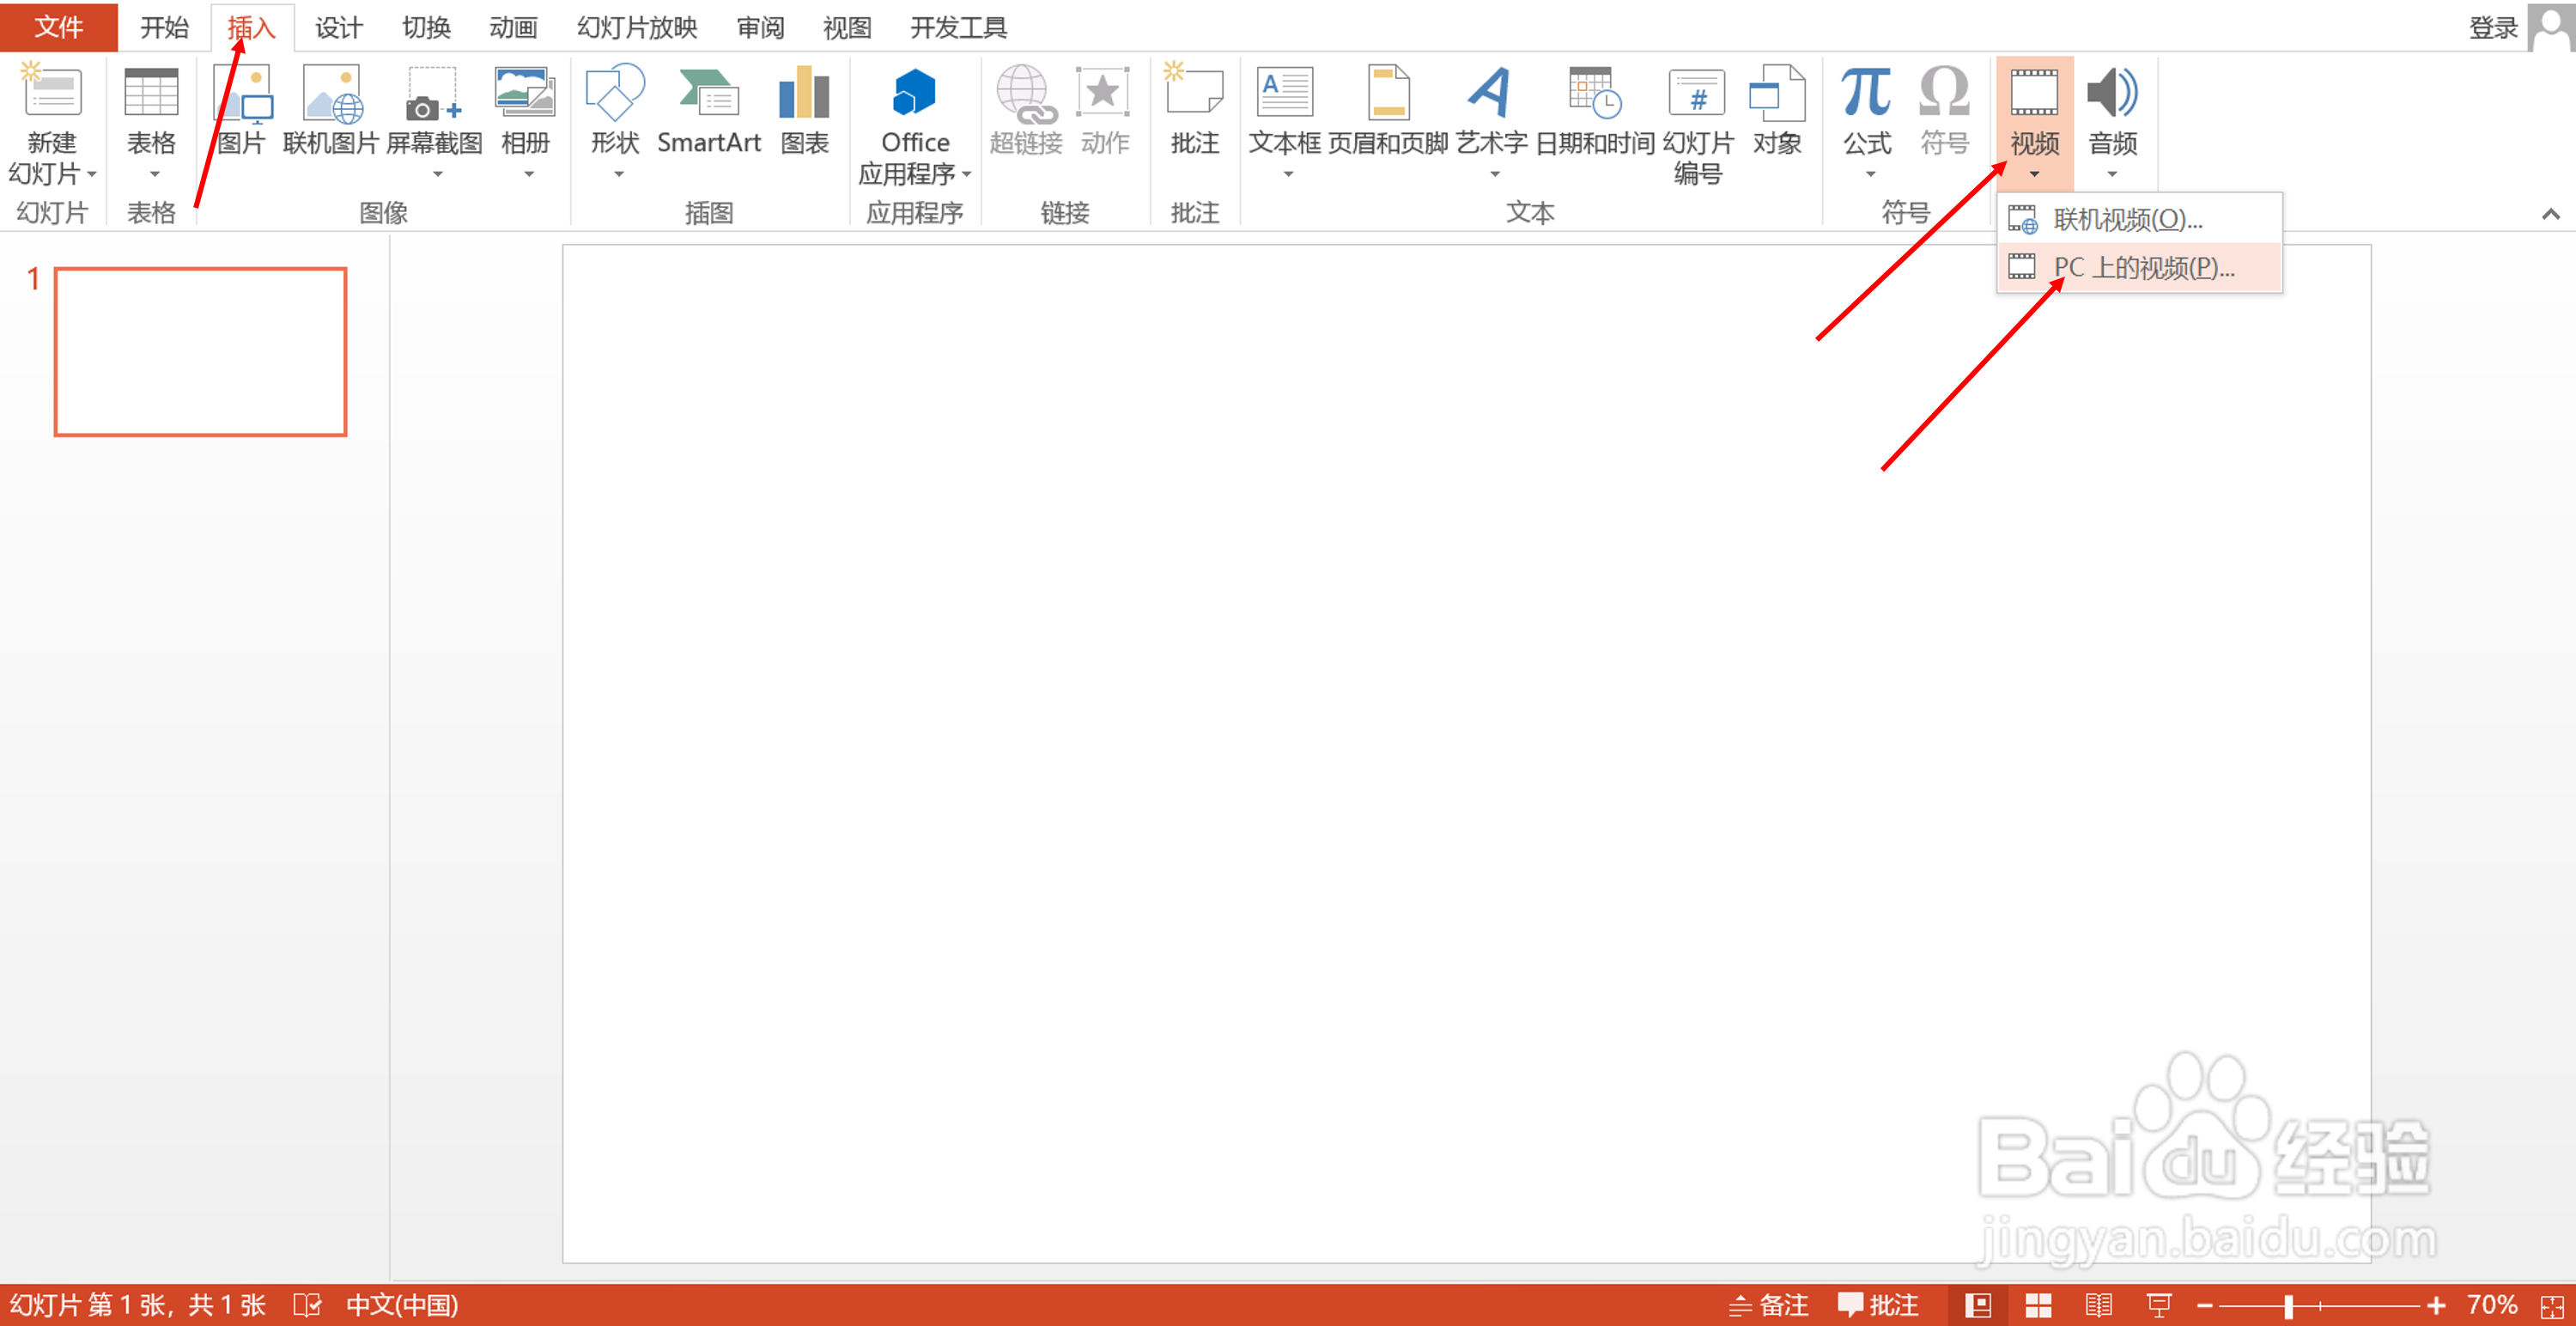Screen dimensions: 2576x1326
Task: Switch to the Developer (开发工具) tab
Action: (x=958, y=27)
